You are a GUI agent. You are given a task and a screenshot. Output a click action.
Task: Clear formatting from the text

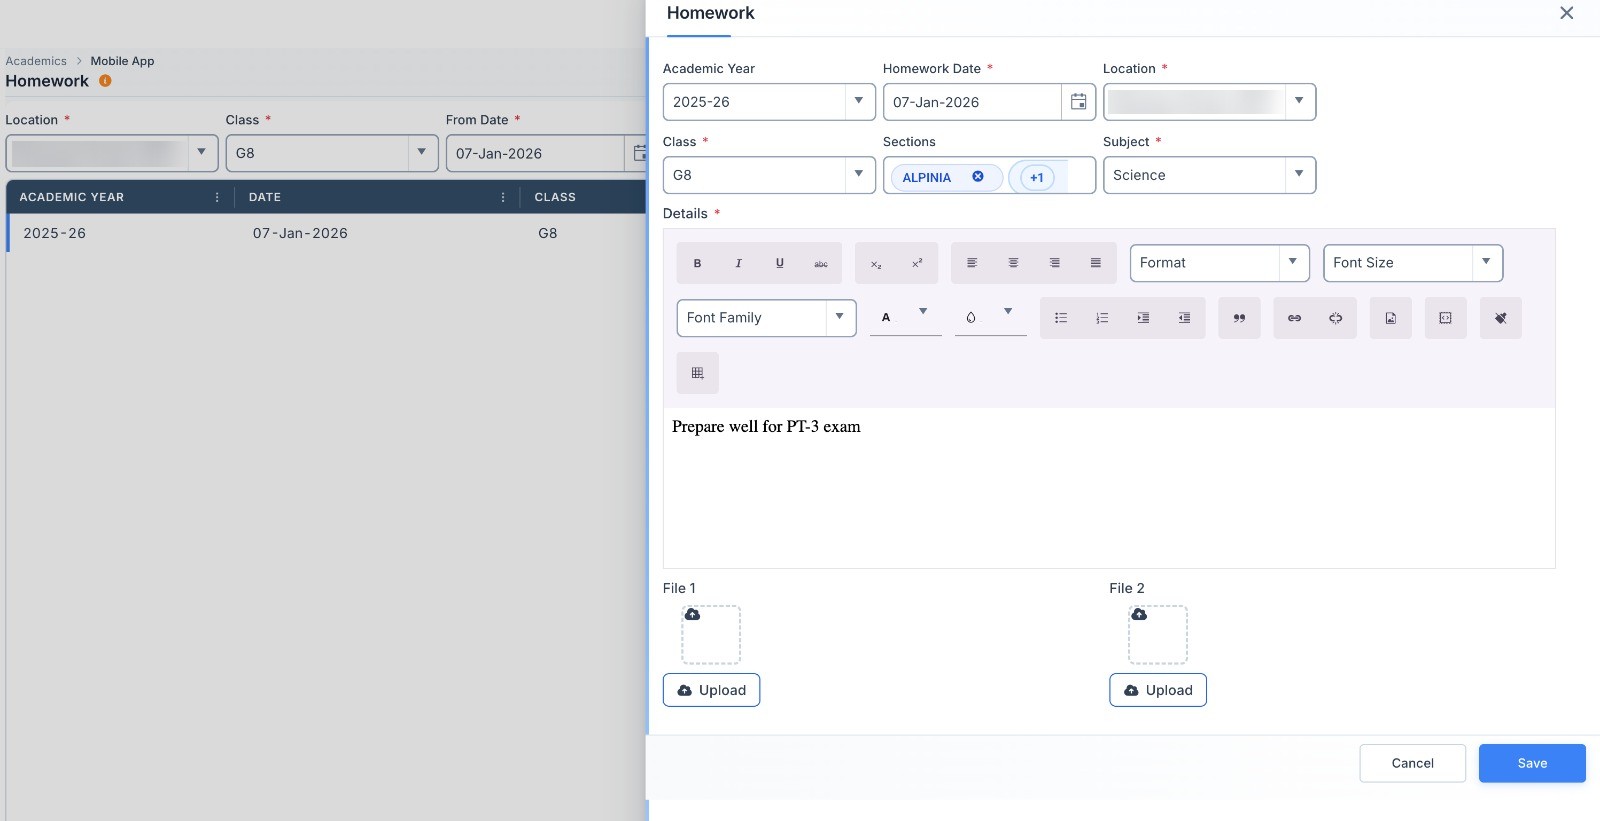pos(1501,318)
